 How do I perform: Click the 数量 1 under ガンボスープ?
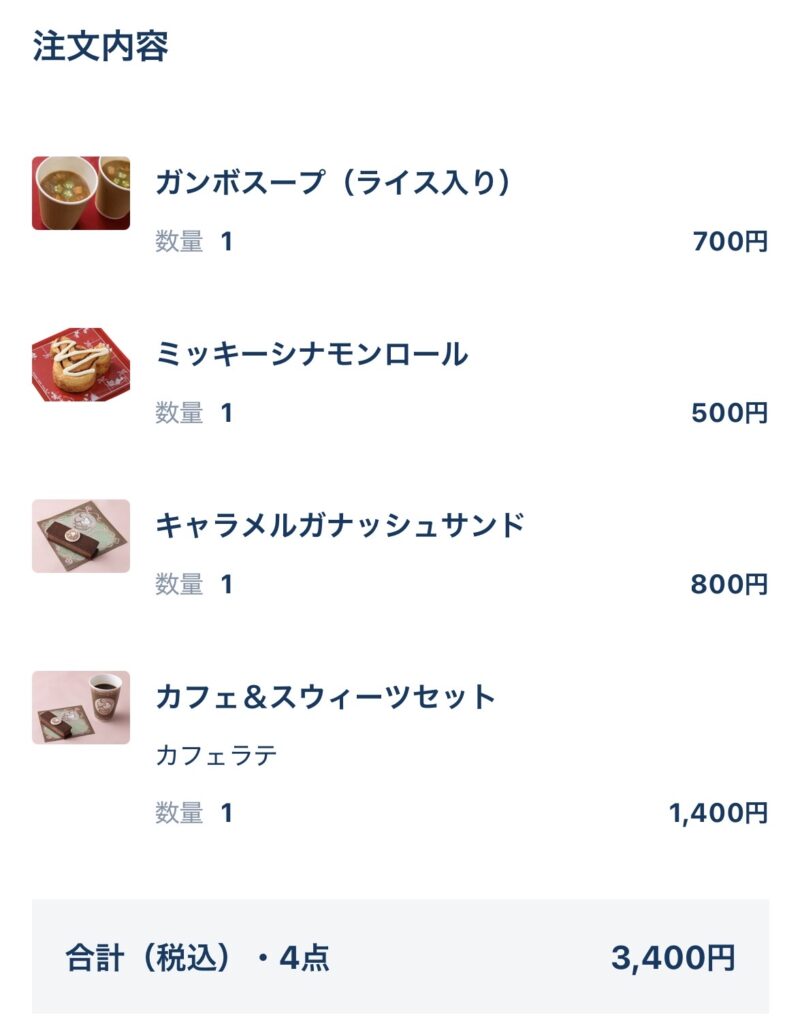coord(194,242)
